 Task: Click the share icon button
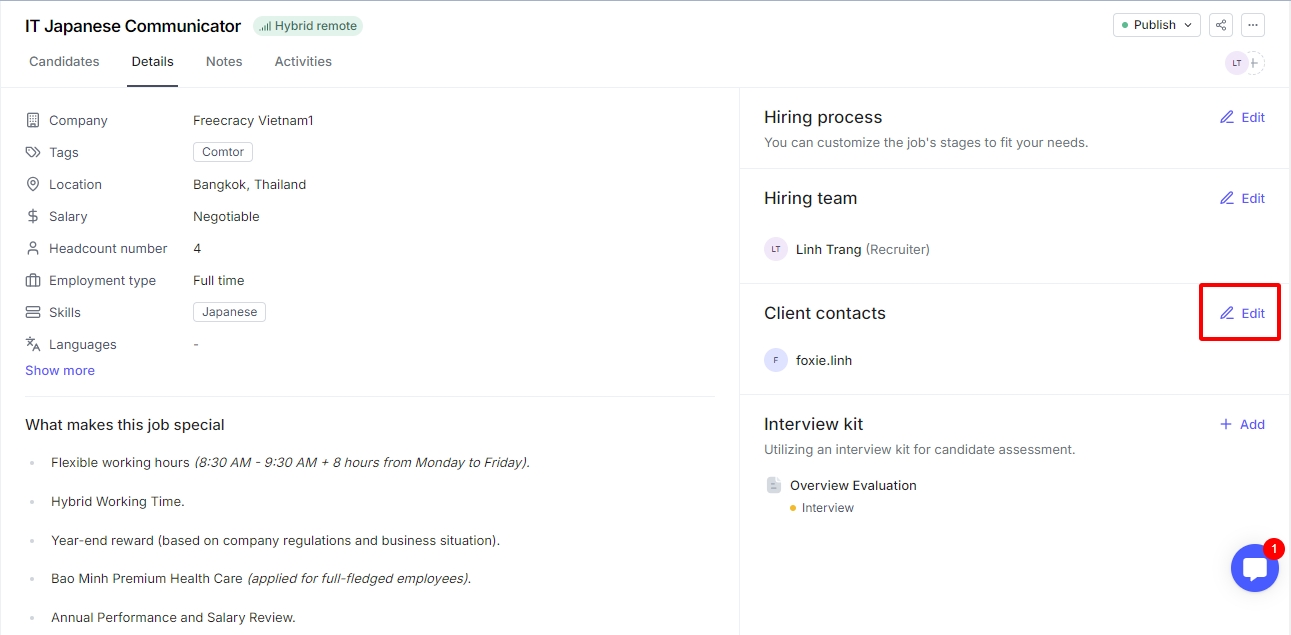pos(1220,25)
